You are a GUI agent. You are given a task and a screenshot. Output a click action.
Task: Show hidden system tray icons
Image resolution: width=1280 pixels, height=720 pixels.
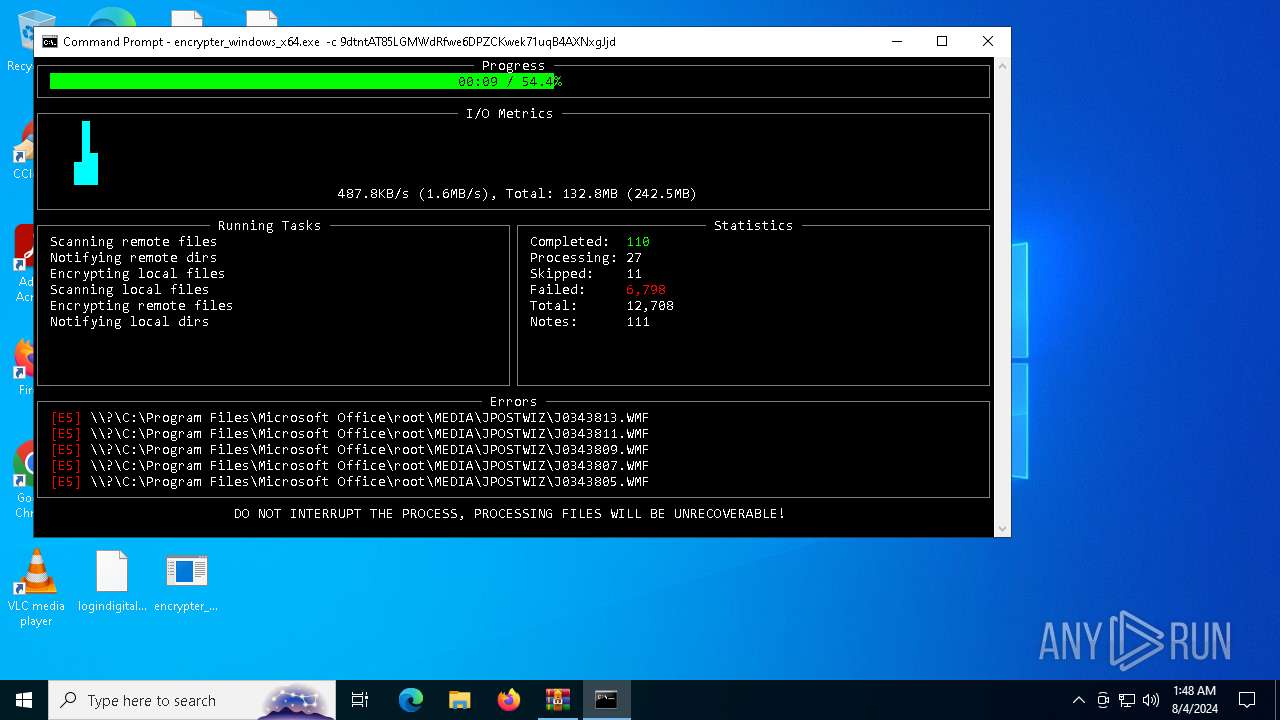tap(1078, 700)
